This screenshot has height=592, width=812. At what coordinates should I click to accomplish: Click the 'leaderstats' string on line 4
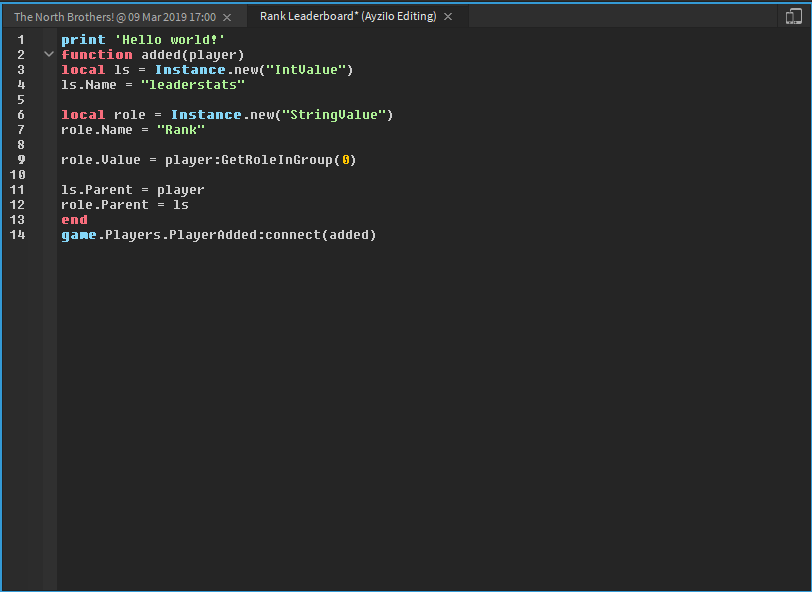tap(193, 84)
